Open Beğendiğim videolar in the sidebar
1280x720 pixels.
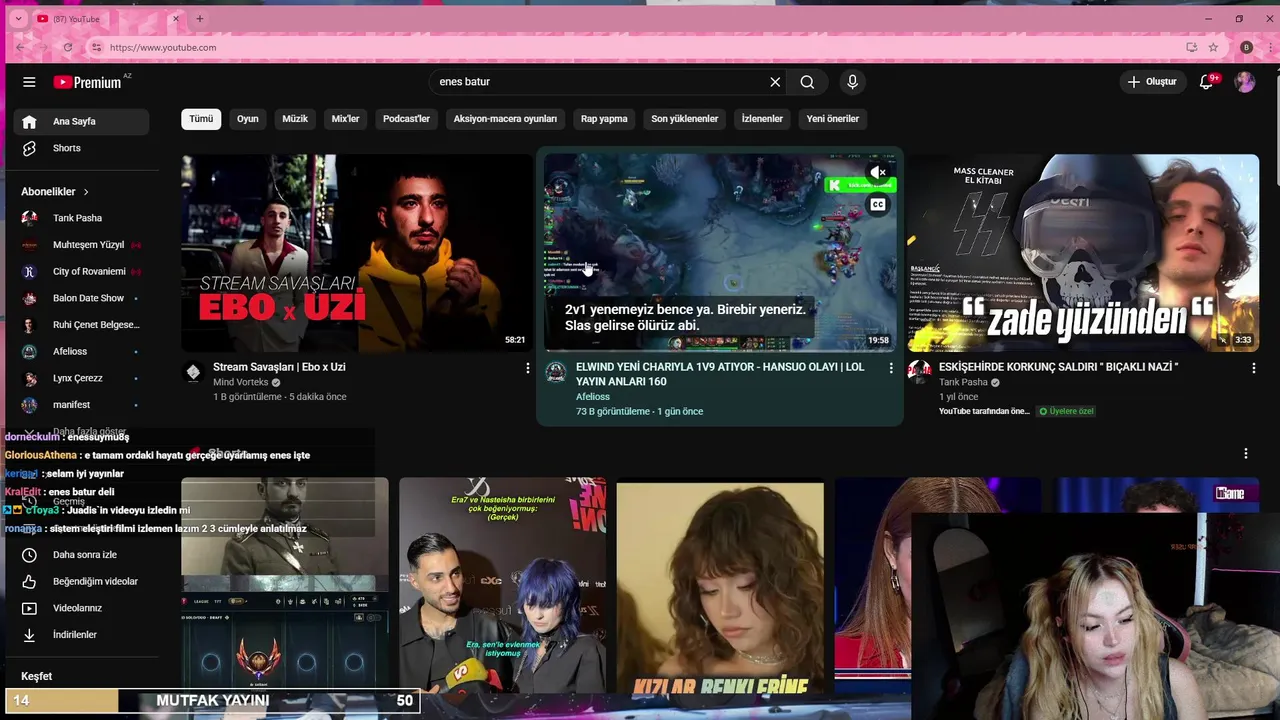[x=81, y=581]
